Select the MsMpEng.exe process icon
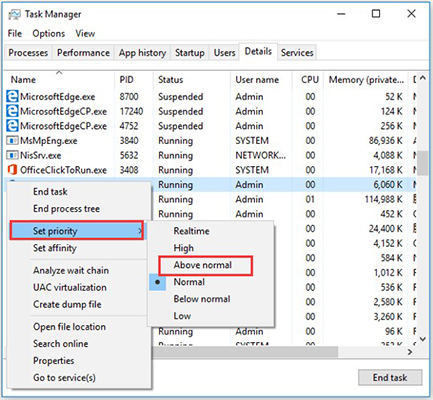The width and height of the screenshot is (433, 400). [12, 141]
